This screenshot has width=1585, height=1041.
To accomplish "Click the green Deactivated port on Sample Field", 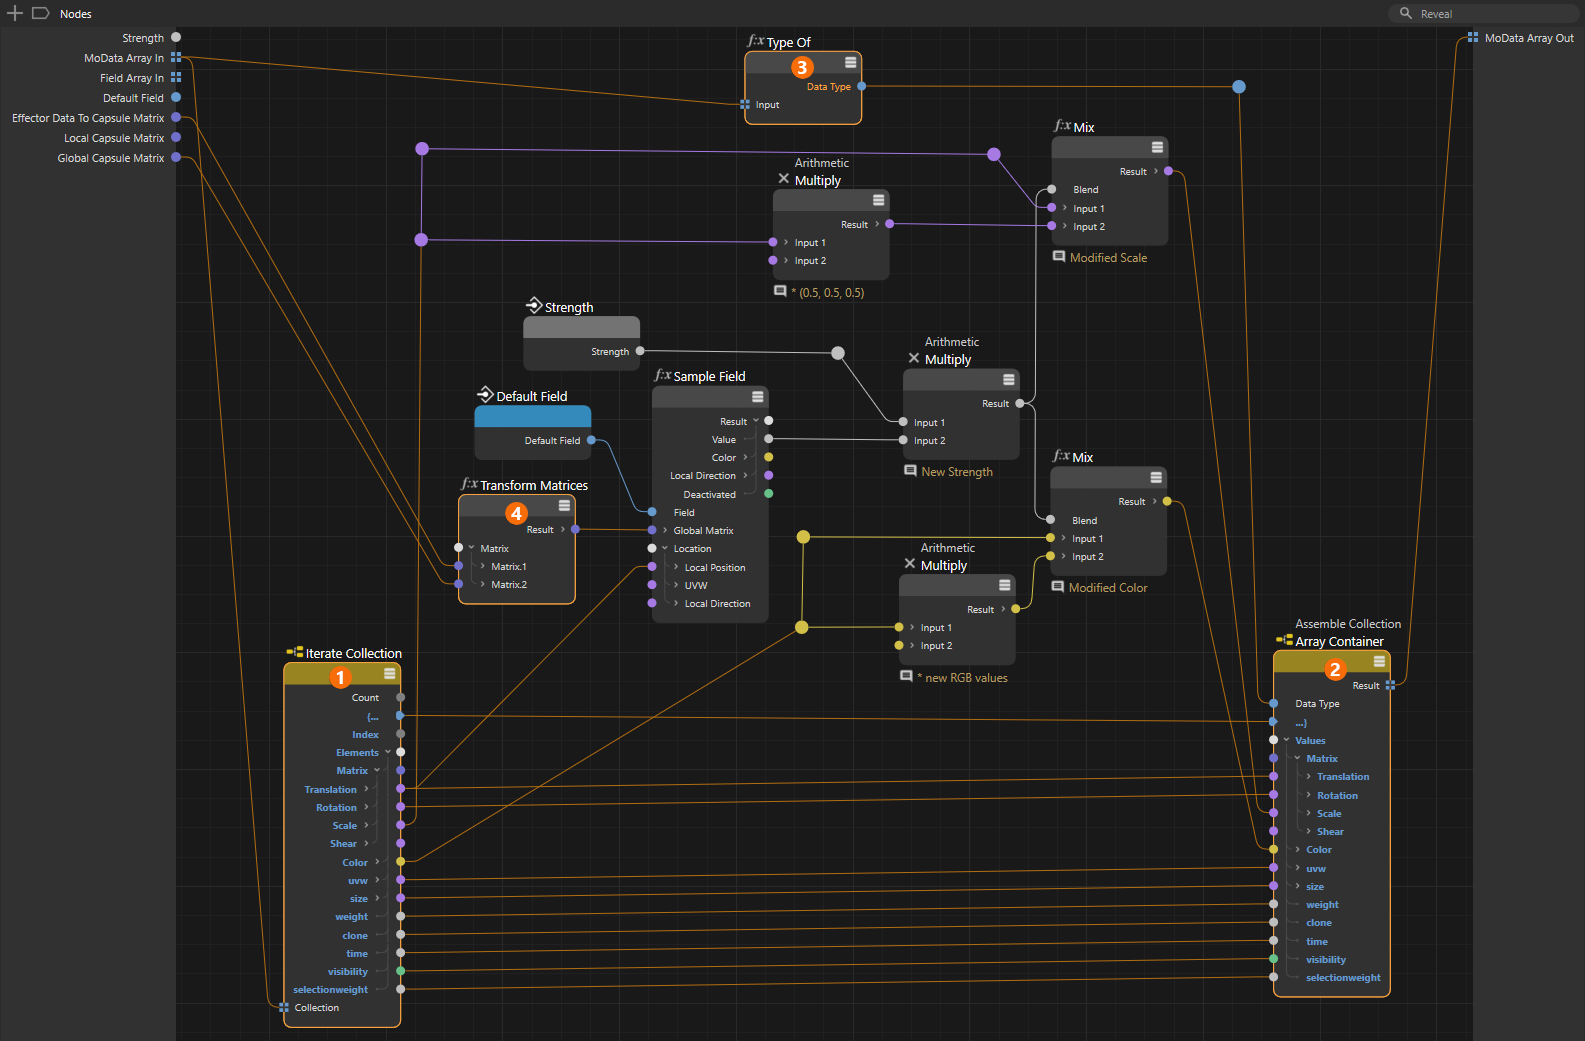I will point(768,493).
